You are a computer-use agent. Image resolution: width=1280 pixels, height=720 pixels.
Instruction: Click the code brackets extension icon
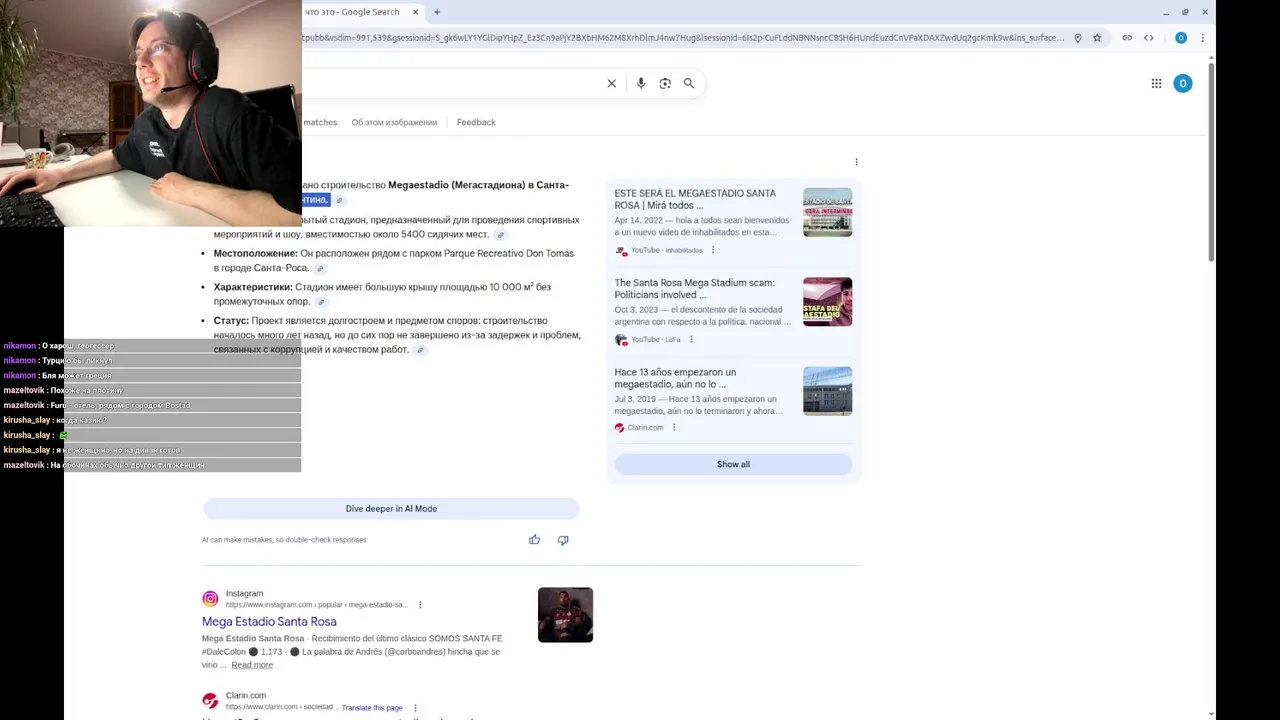pyautogui.click(x=1149, y=38)
